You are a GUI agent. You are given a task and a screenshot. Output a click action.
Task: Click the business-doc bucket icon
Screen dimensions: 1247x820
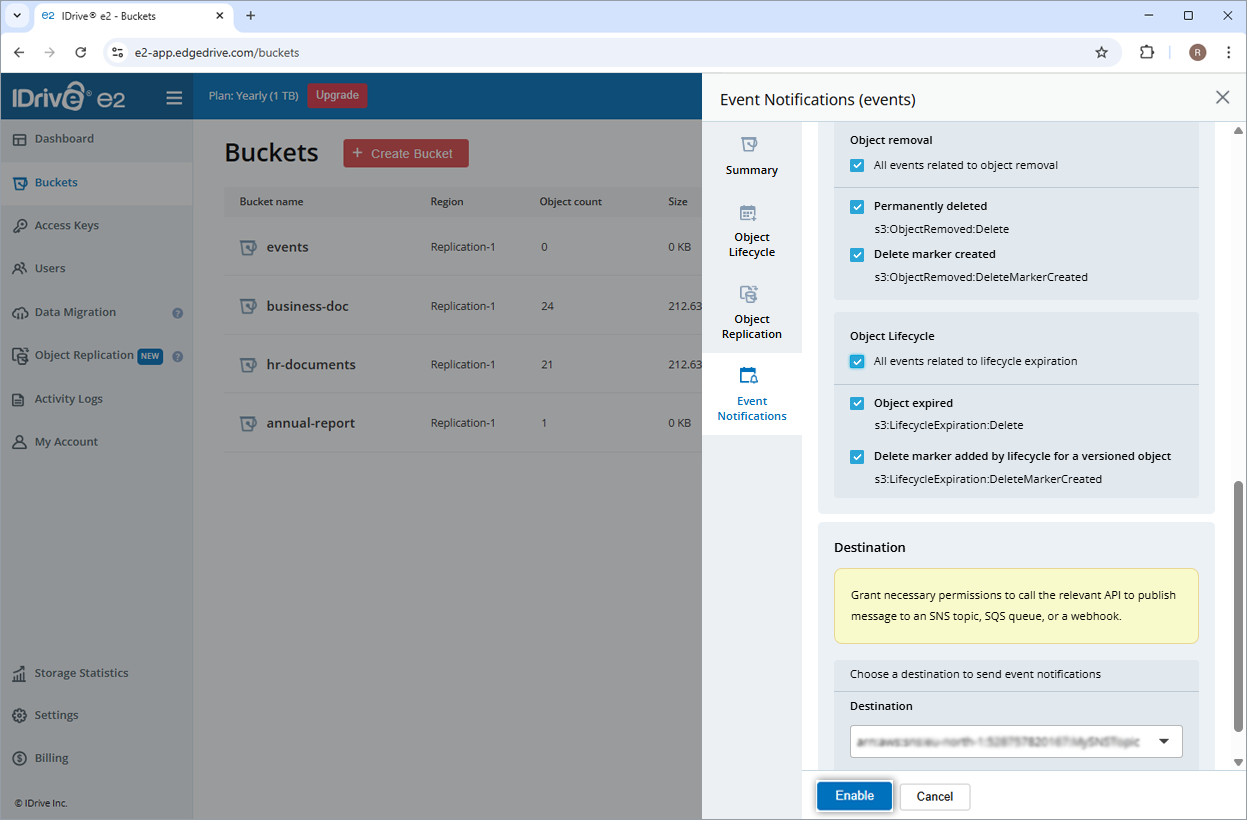pos(249,306)
